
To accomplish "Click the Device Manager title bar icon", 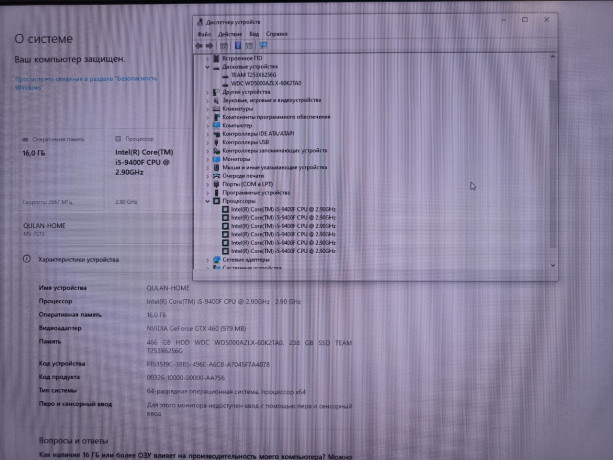I will click(x=200, y=22).
